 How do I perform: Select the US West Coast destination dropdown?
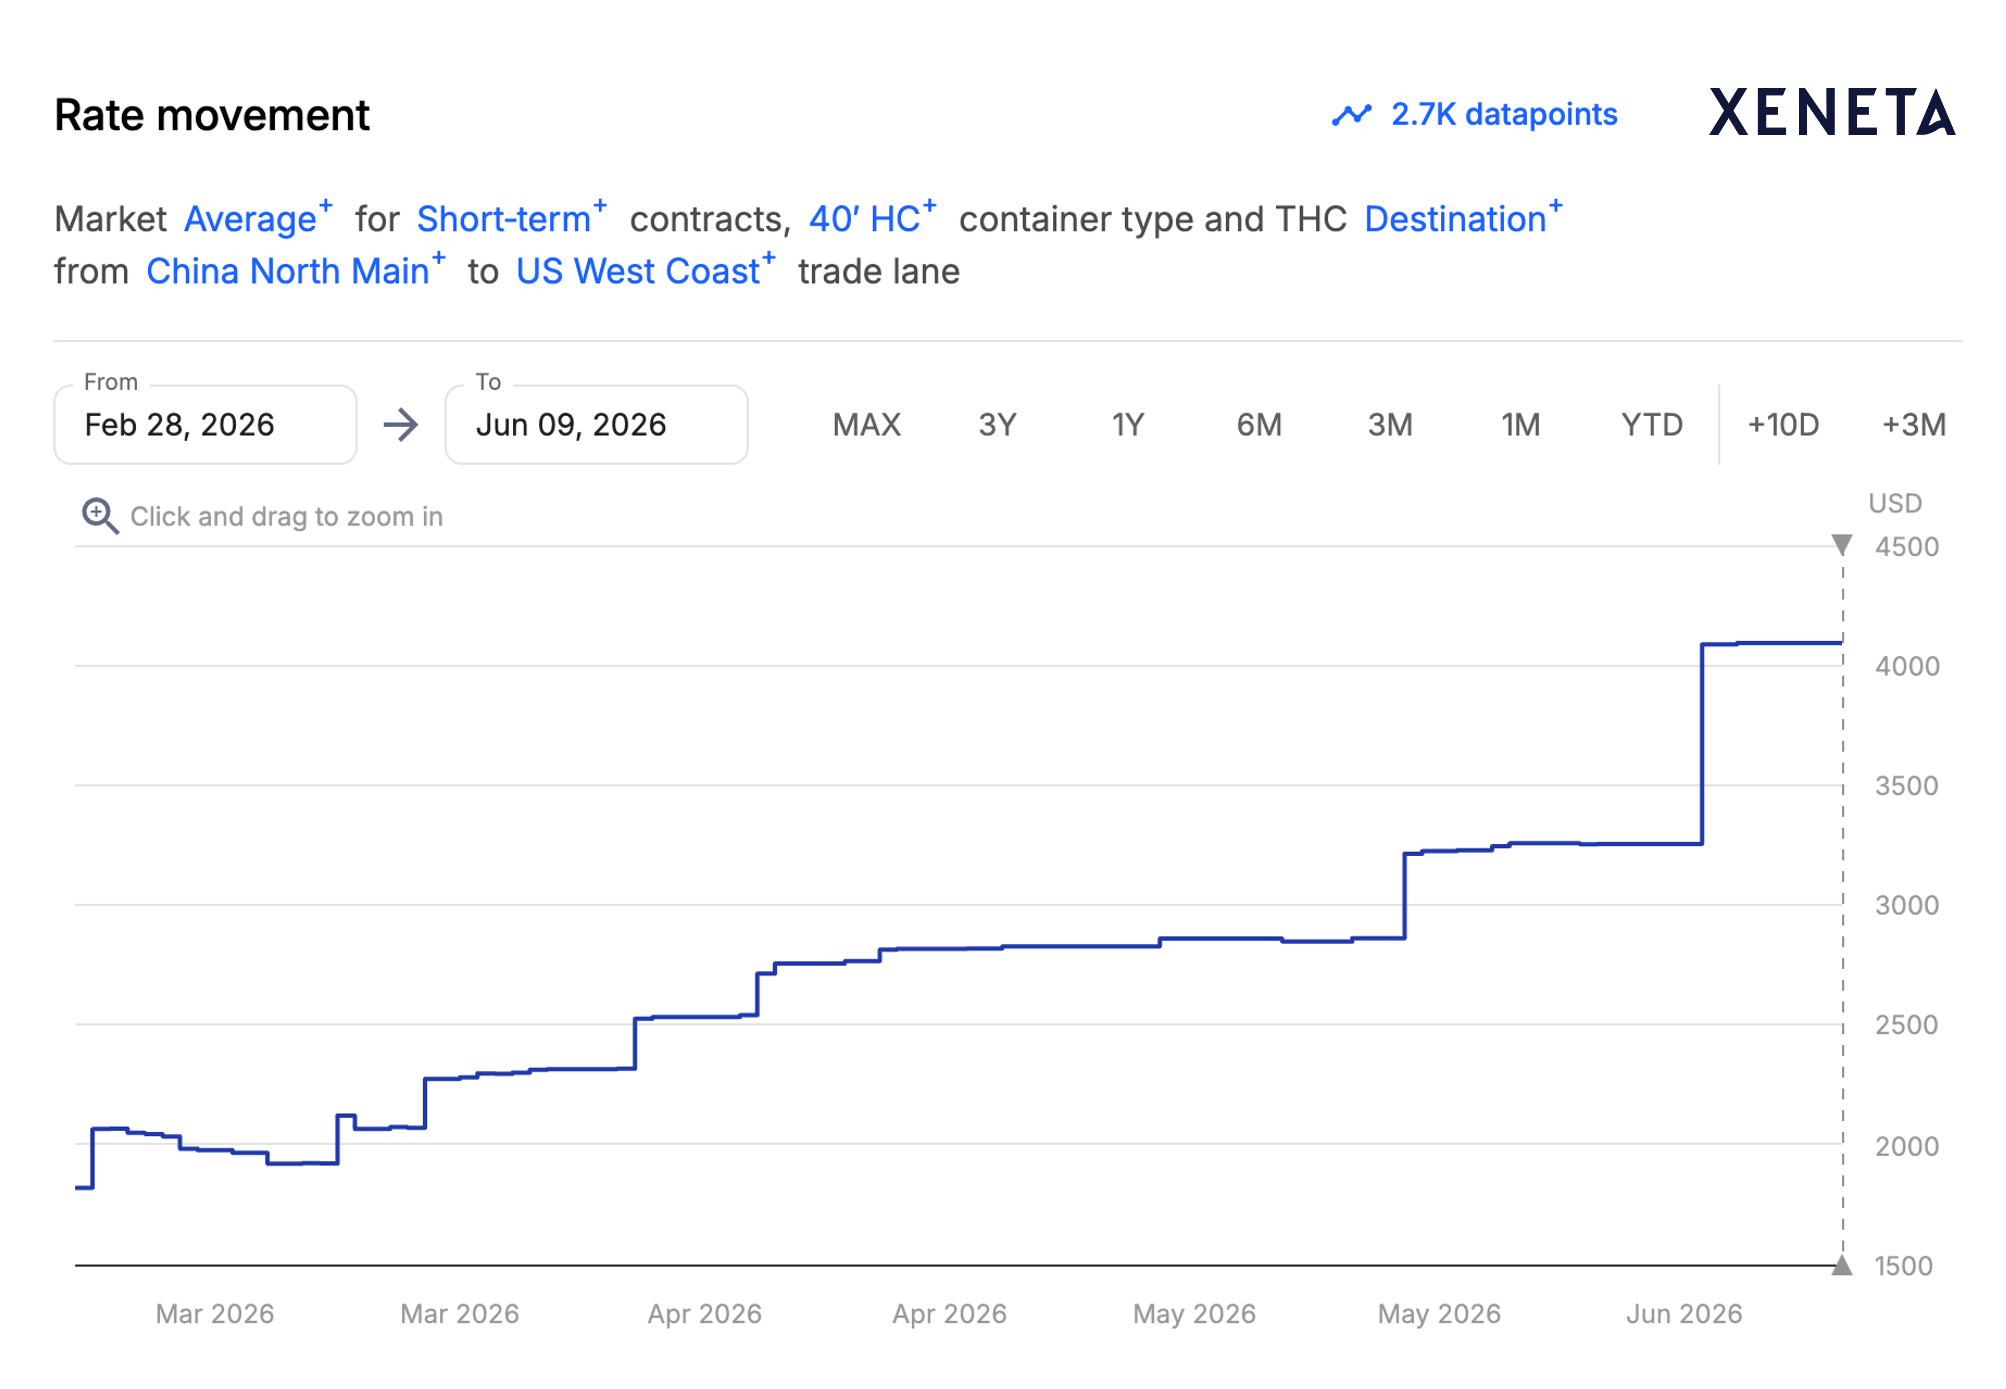coord(646,270)
